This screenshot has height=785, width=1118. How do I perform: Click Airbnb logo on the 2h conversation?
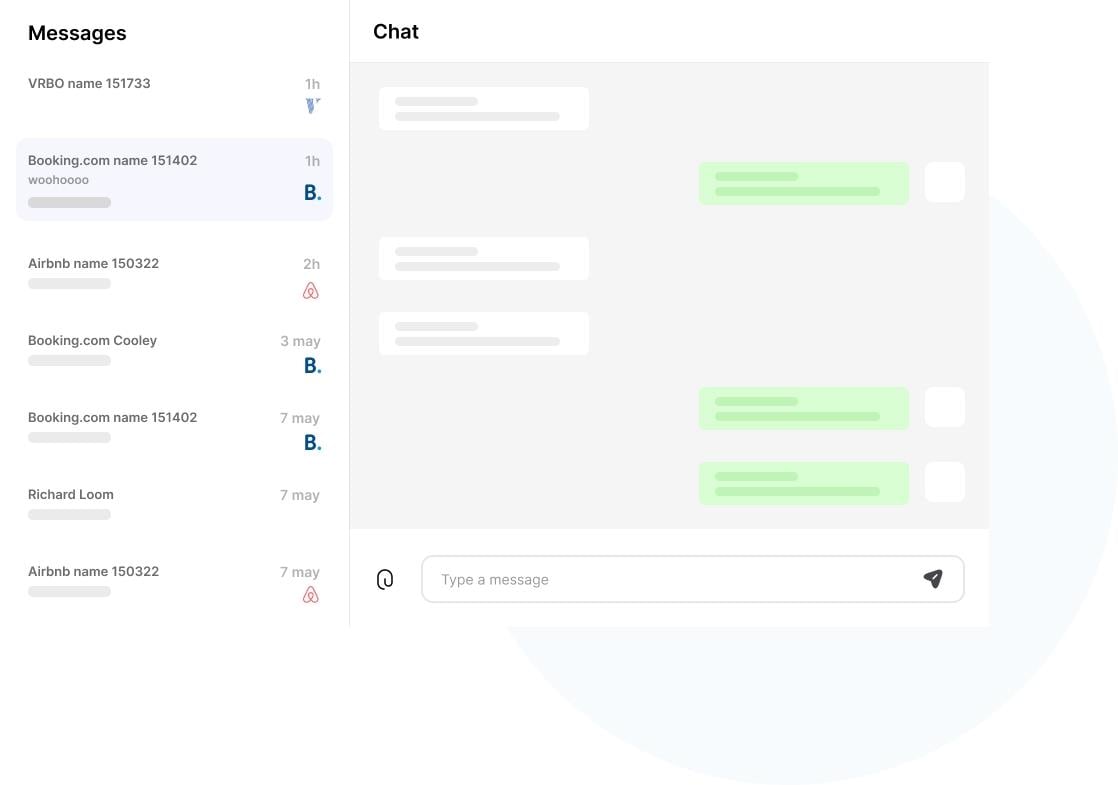pyautogui.click(x=310, y=291)
